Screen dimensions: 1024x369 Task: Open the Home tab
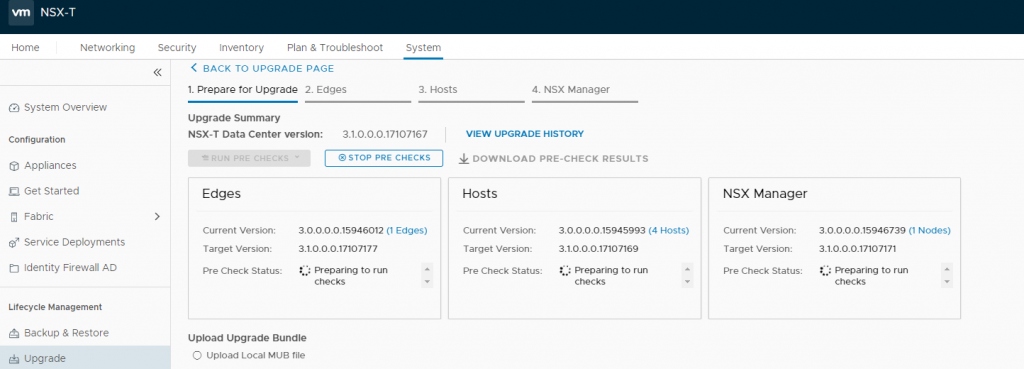tap(25, 48)
